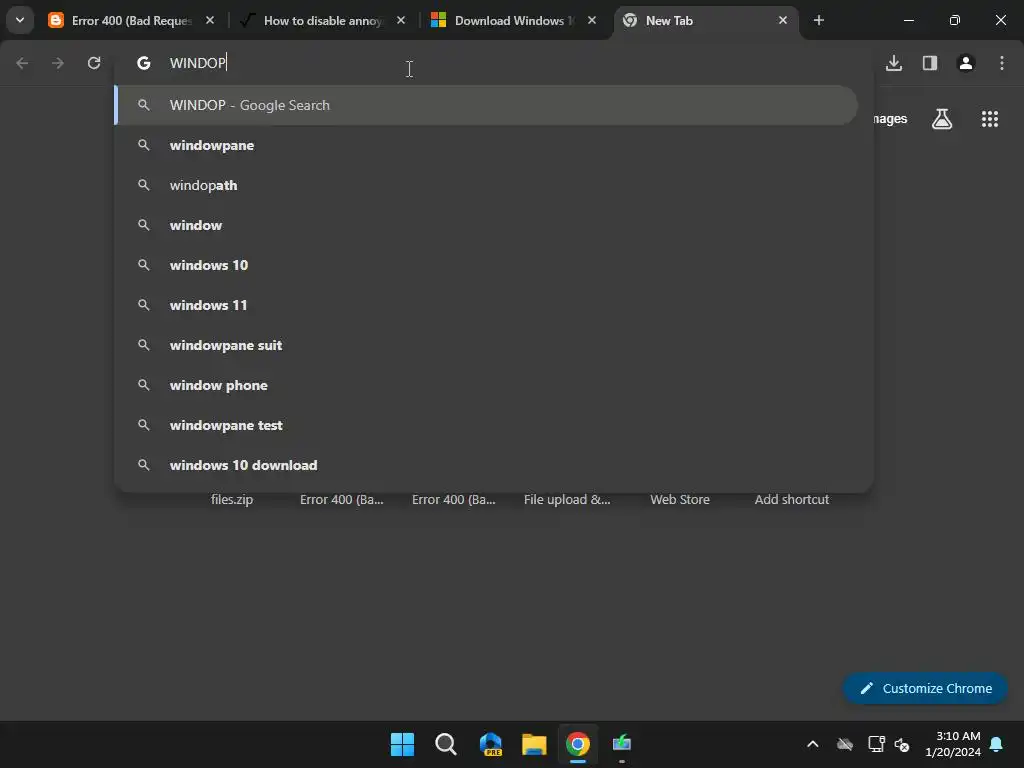The height and width of the screenshot is (768, 1024).
Task: Close the Download Windows 10 tab
Action: tap(592, 20)
